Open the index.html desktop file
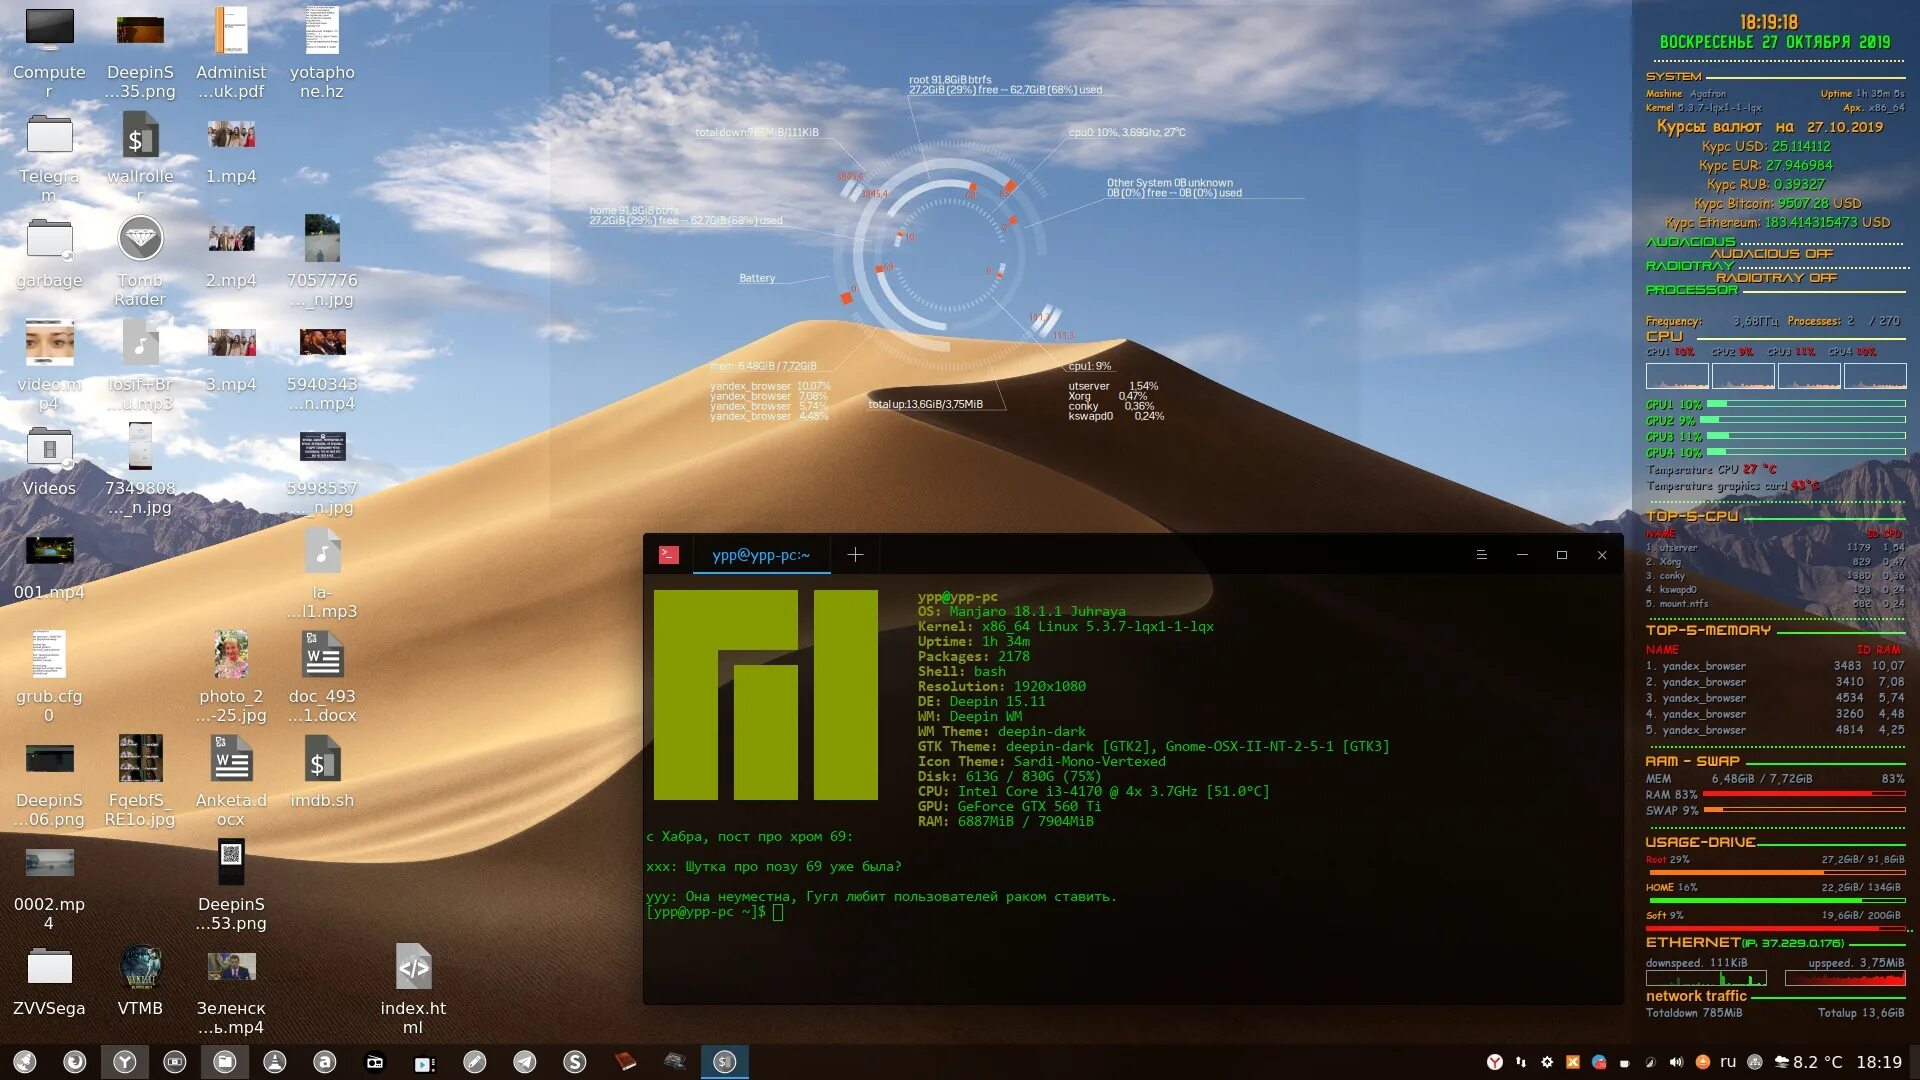This screenshot has width=1920, height=1080. (x=413, y=968)
